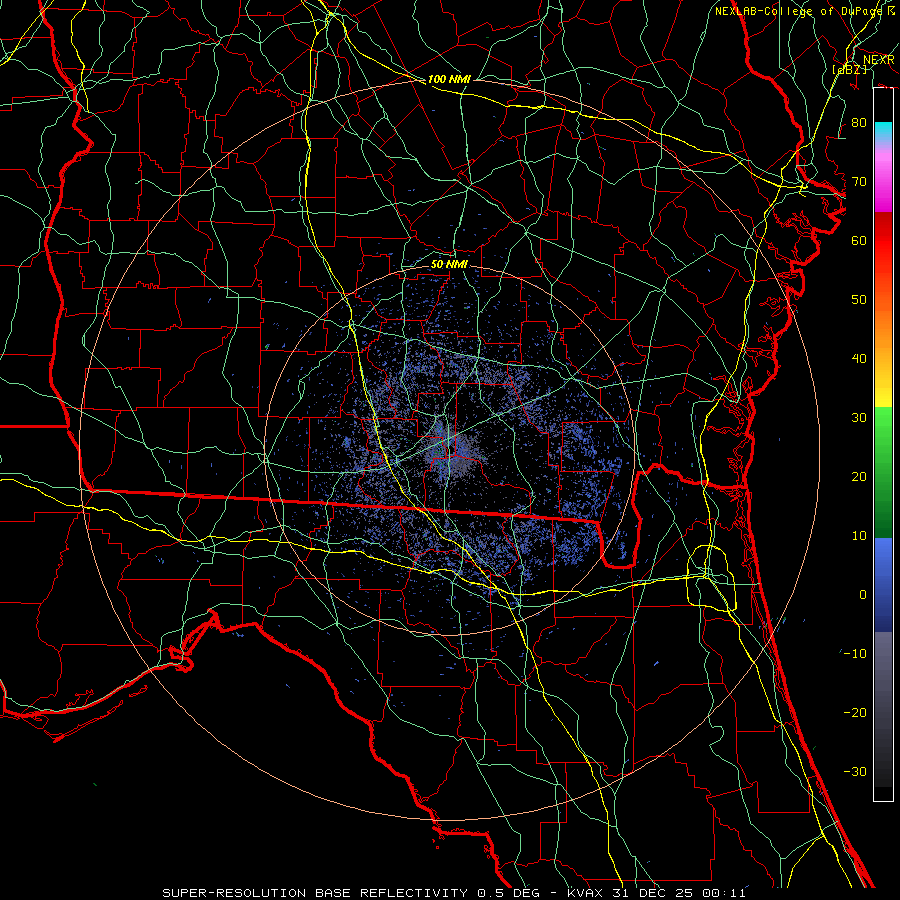Click the KVAX station identifier
The height and width of the screenshot is (900, 900).
586,893
